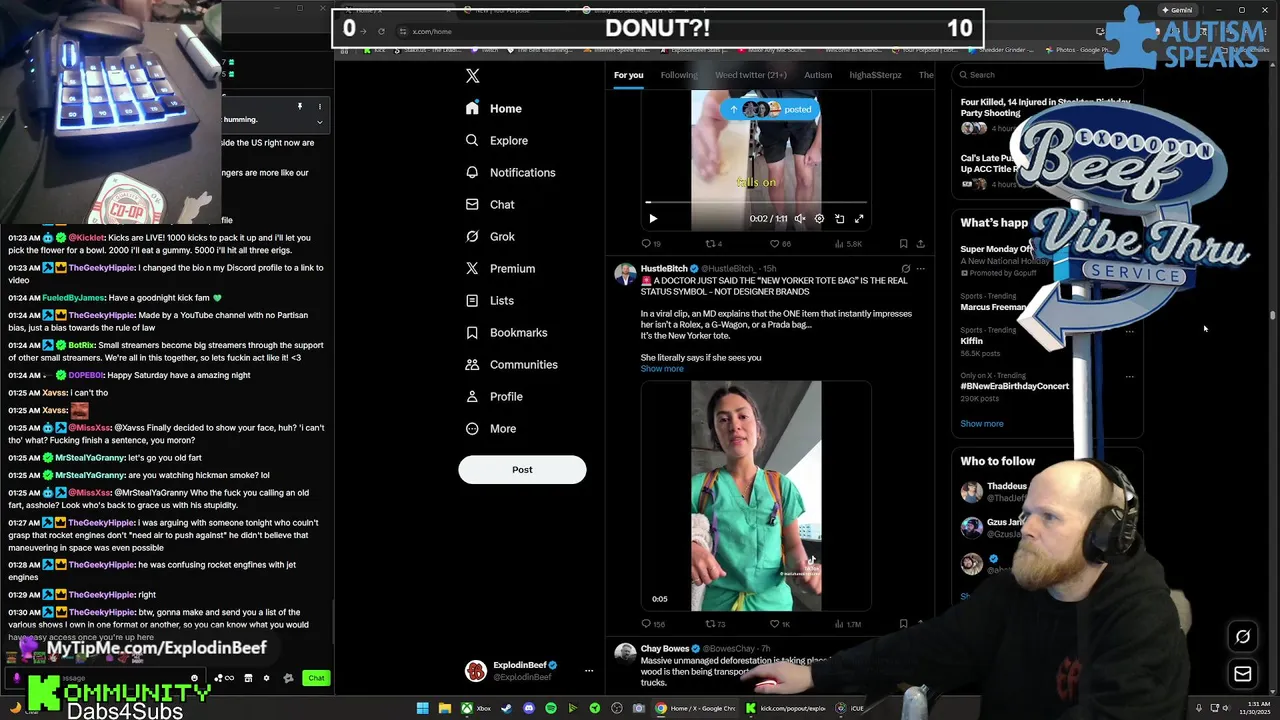Open more options for #BNewEraBirthdayConcert trend
This screenshot has width=1280, height=720.
[x=1129, y=377]
